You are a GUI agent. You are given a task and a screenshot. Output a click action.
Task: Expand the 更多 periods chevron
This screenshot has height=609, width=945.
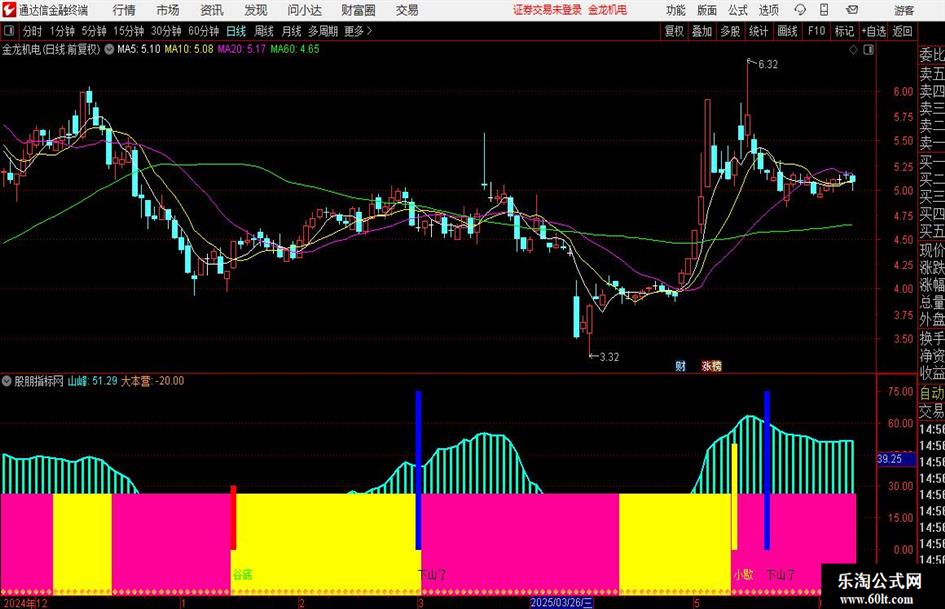tap(369, 31)
